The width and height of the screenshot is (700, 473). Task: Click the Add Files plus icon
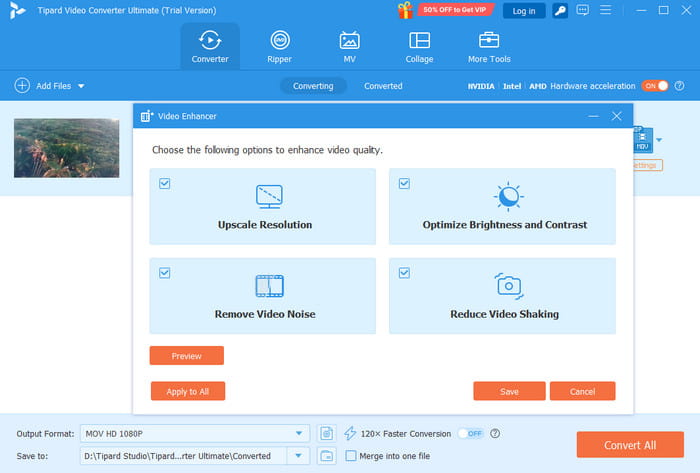tap(22, 85)
